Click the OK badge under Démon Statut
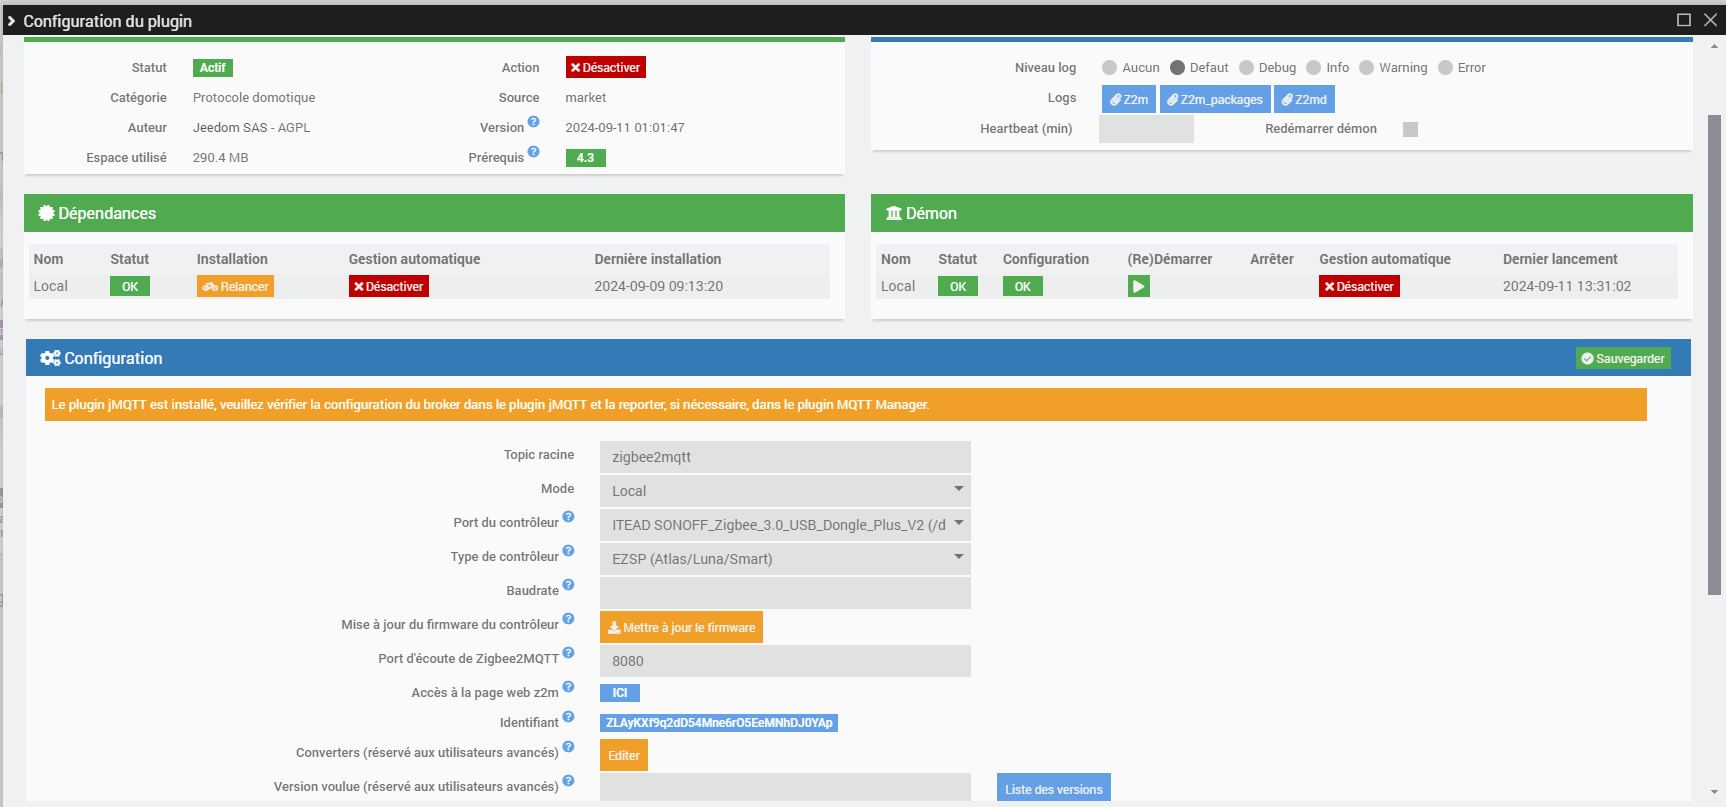The image size is (1726, 807). [958, 287]
